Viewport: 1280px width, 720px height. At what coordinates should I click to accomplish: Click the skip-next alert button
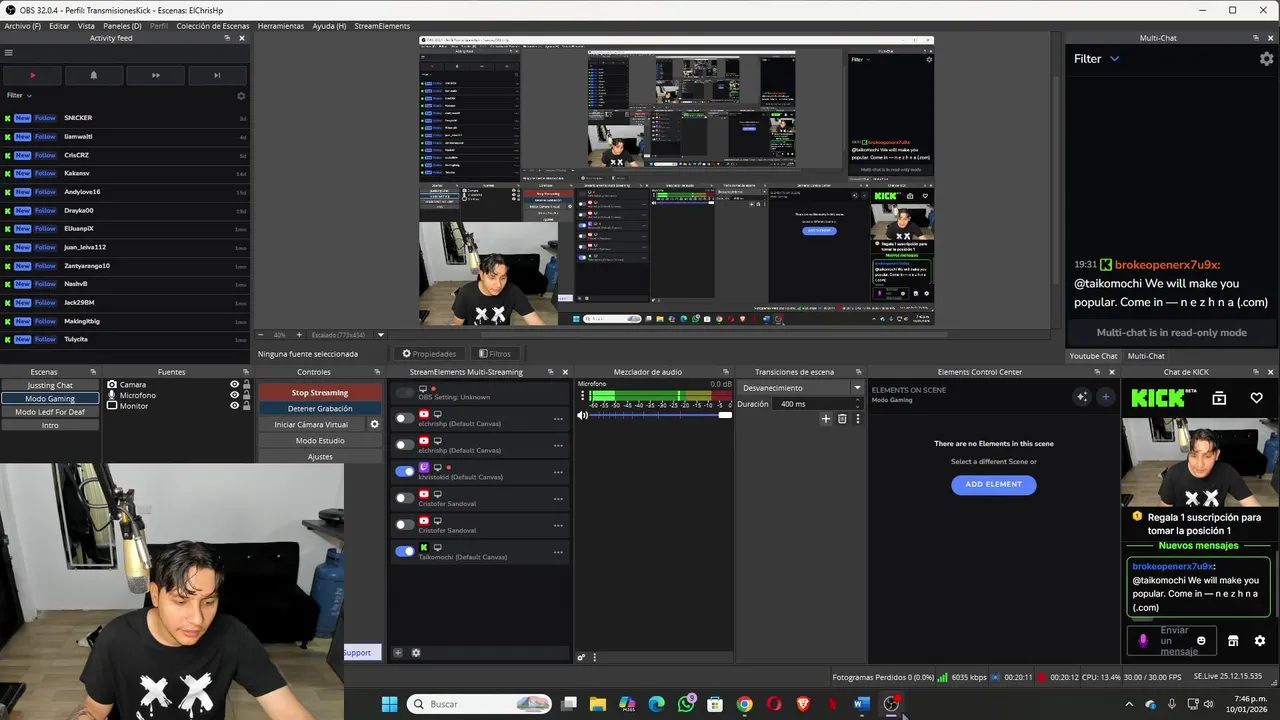(x=217, y=75)
